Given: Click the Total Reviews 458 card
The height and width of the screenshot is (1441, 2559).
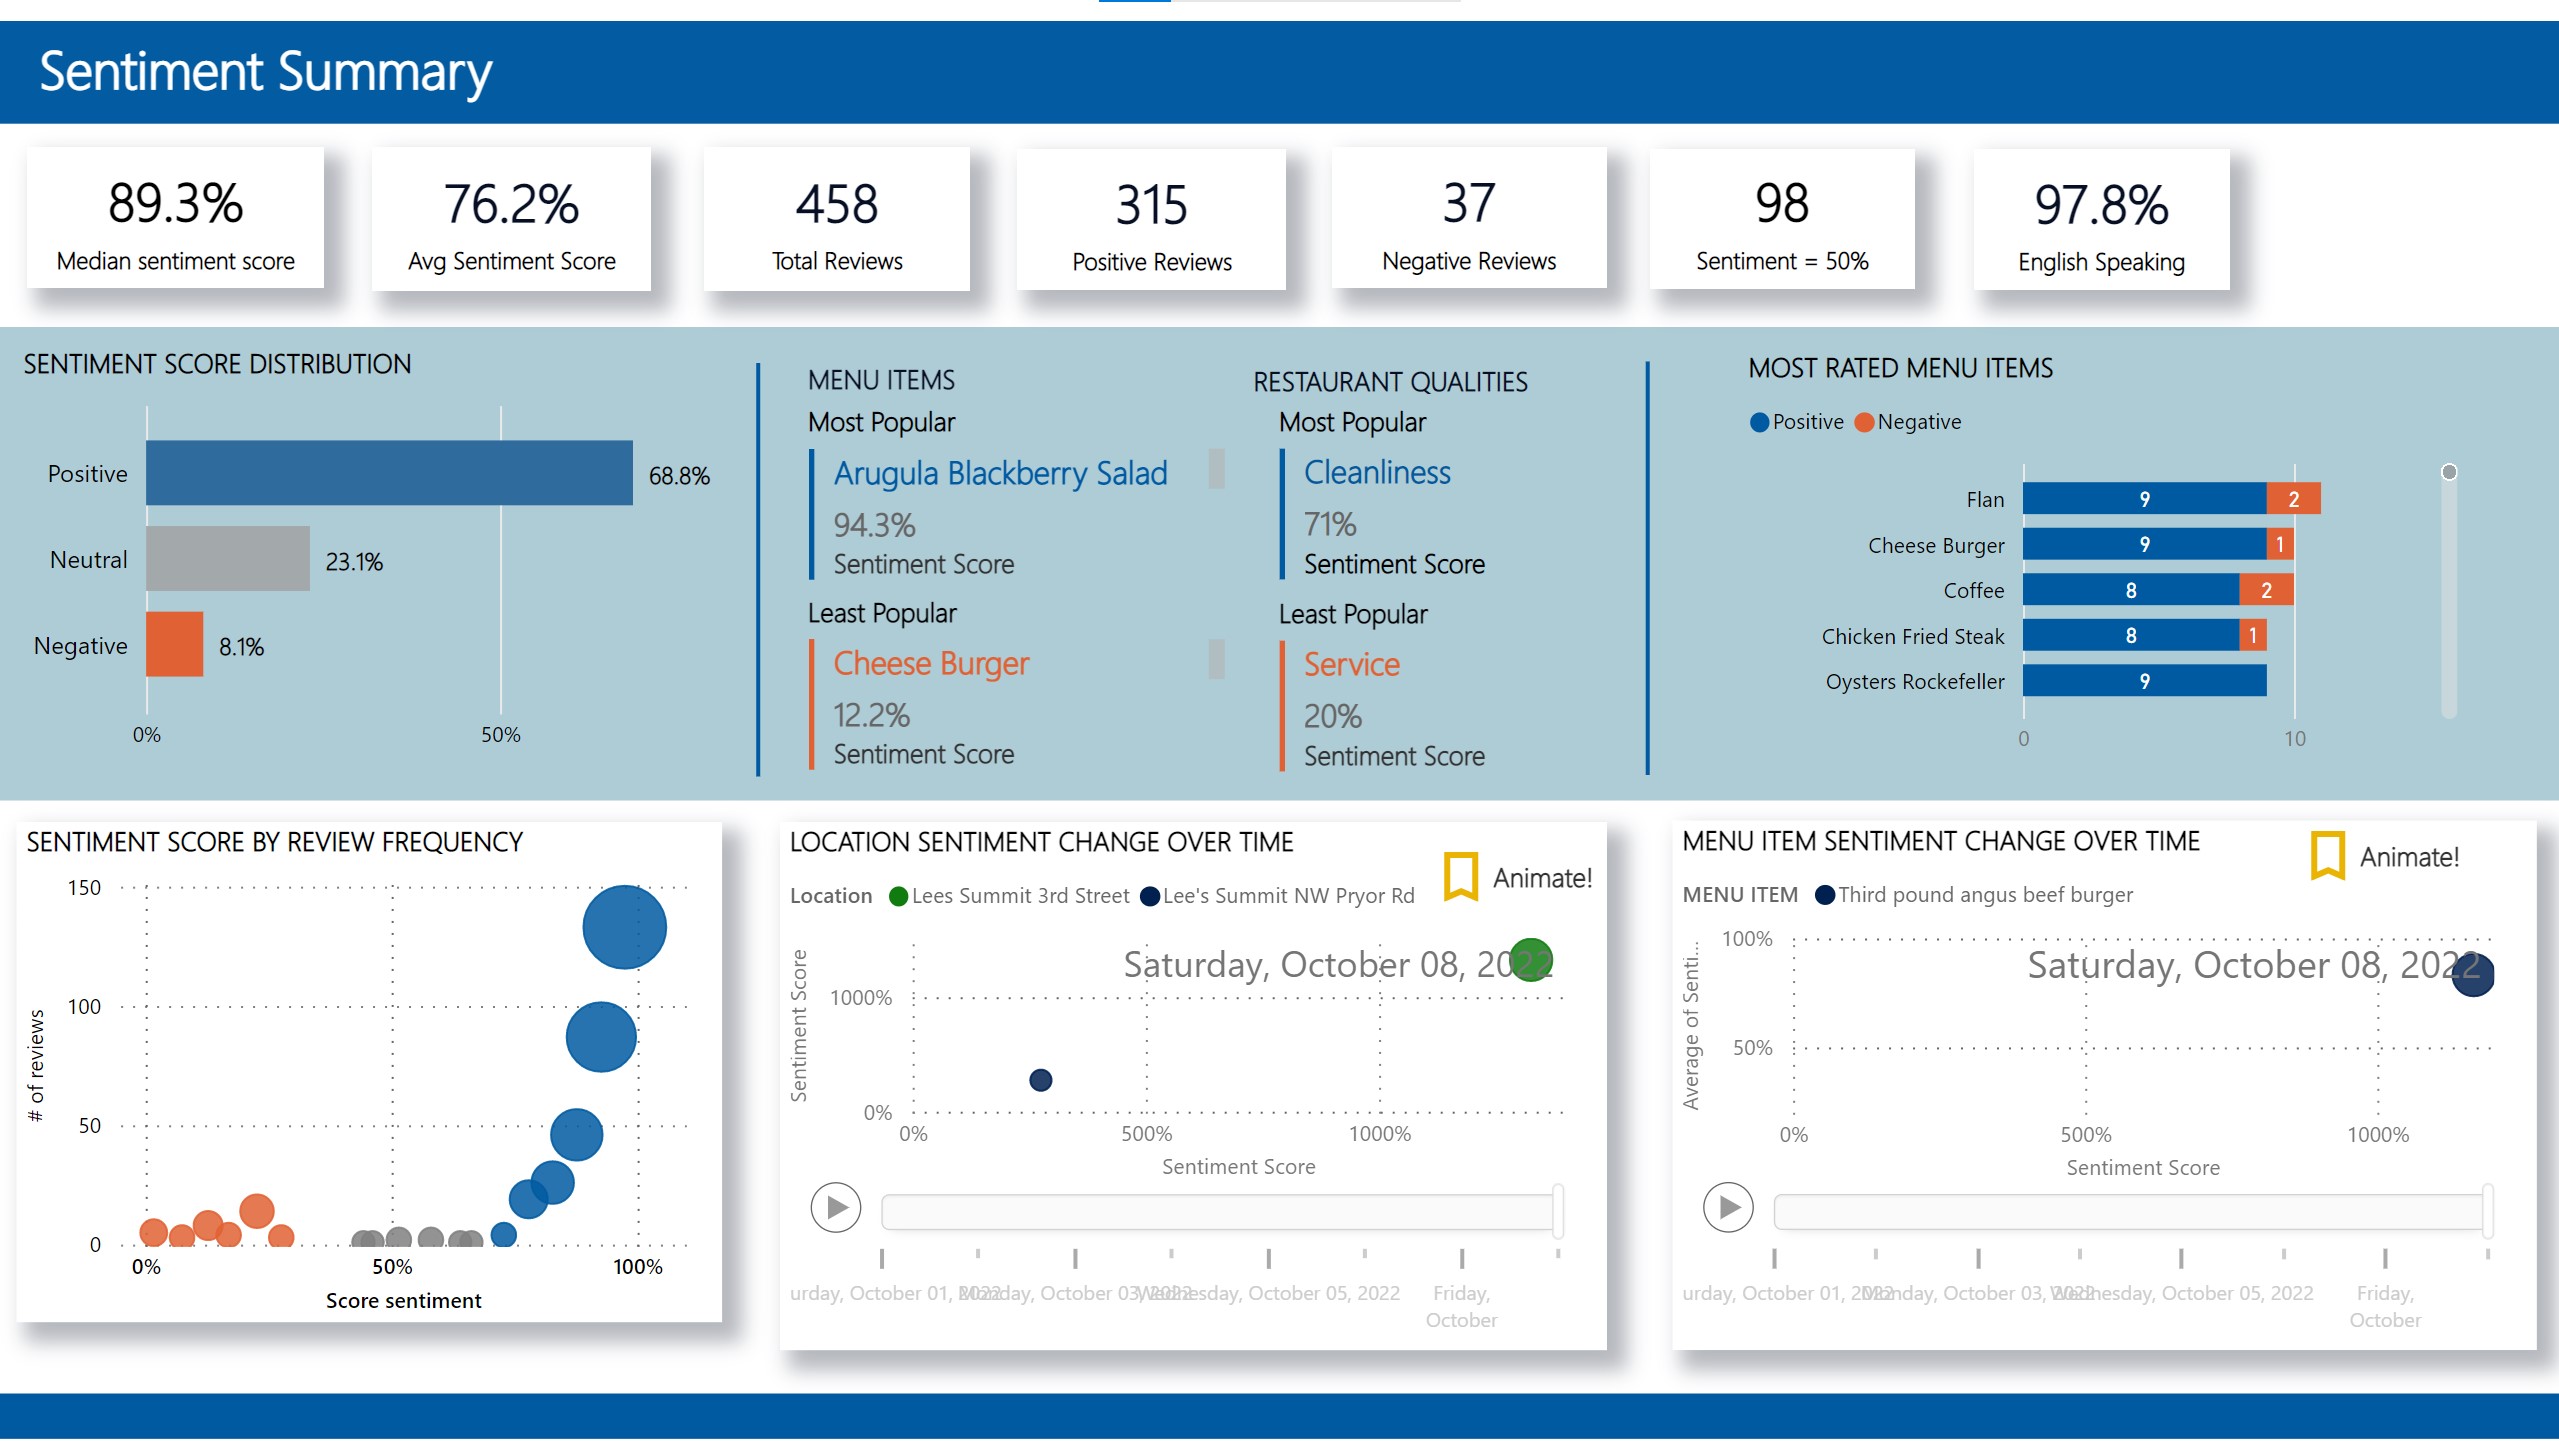Looking at the screenshot, I should tap(837, 219).
